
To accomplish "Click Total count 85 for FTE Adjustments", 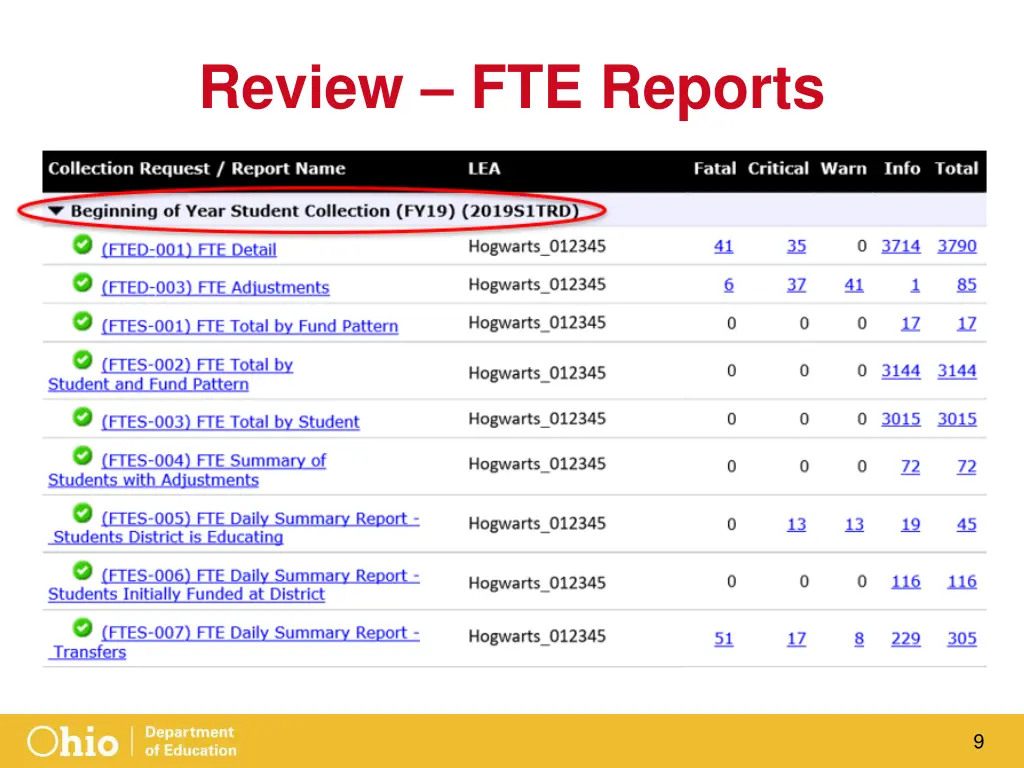I will 967,285.
